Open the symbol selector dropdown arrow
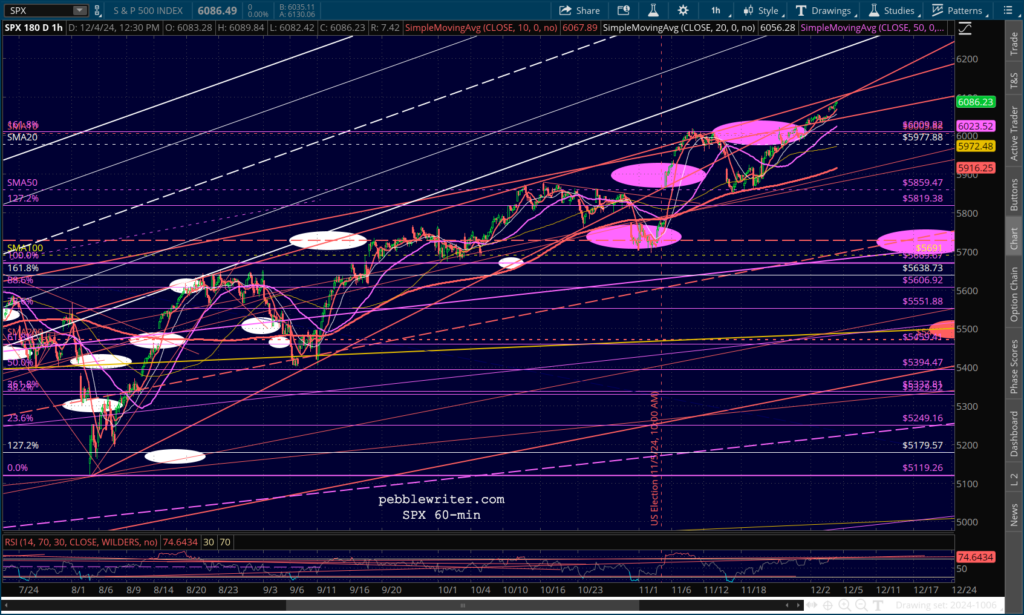This screenshot has width=1024, height=615. (x=79, y=10)
